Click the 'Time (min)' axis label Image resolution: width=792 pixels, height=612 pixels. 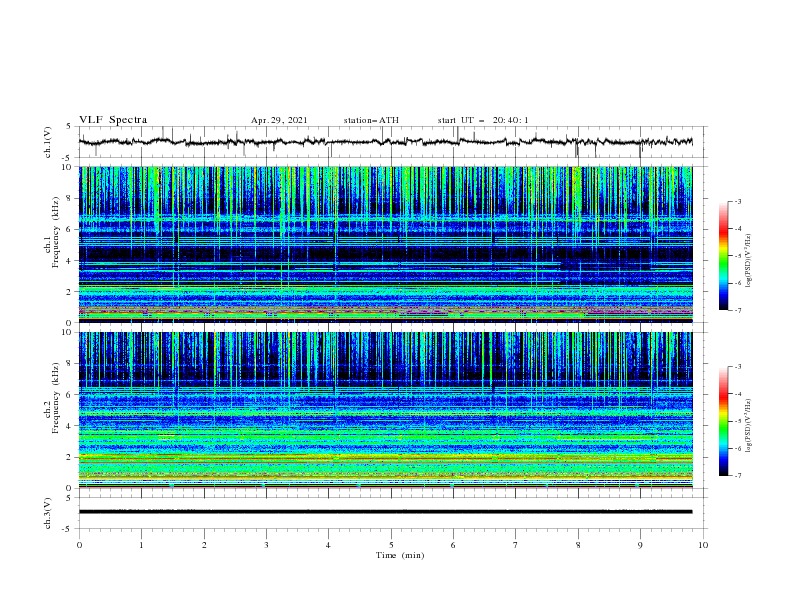tap(400, 555)
